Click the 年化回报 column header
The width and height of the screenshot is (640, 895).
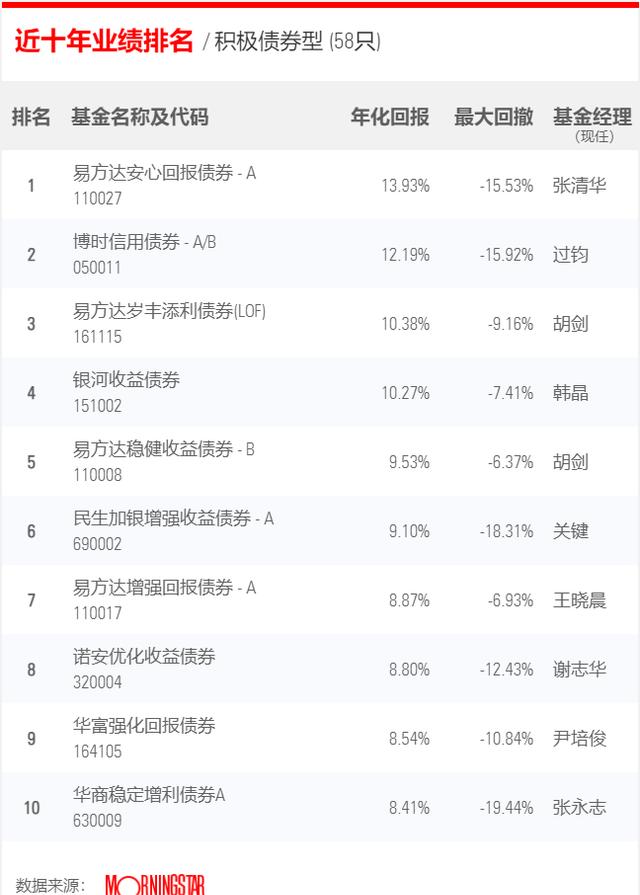tap(390, 117)
